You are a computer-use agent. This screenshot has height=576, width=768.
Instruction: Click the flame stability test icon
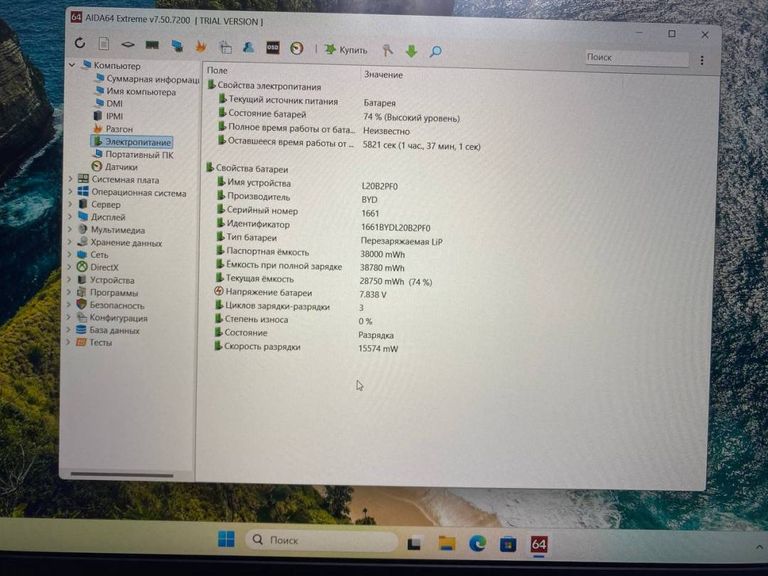point(201,46)
